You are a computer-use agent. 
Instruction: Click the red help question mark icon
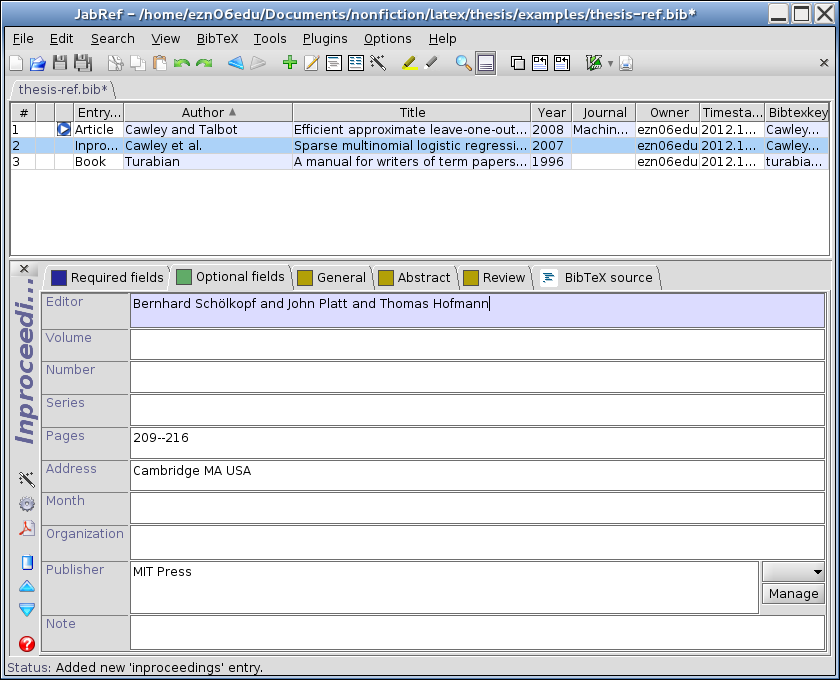pyautogui.click(x=27, y=644)
